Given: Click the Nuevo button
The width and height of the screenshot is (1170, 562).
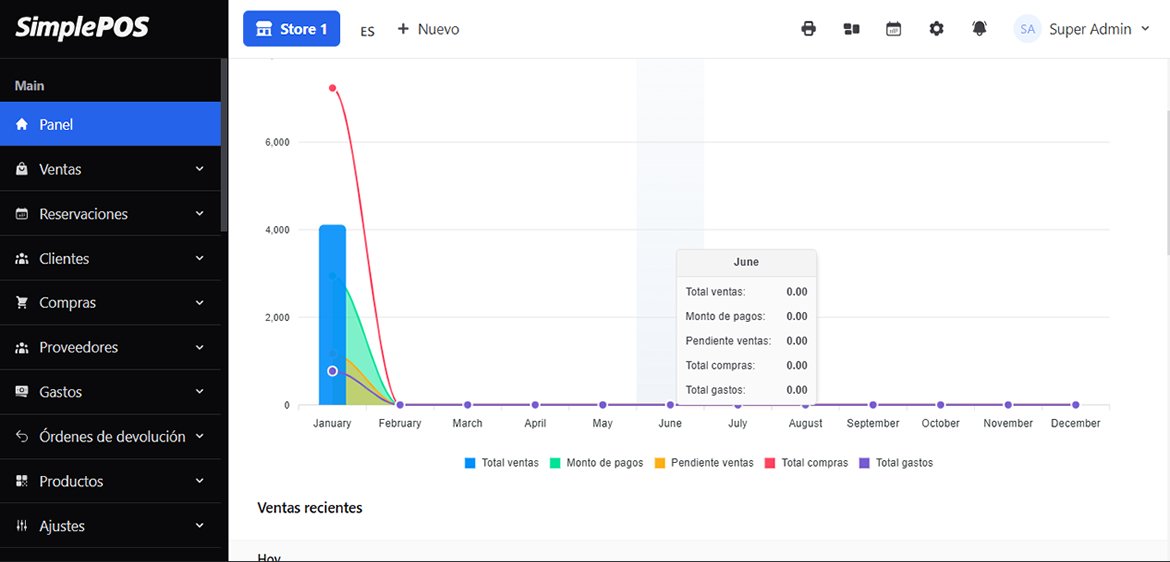Looking at the screenshot, I should point(428,29).
